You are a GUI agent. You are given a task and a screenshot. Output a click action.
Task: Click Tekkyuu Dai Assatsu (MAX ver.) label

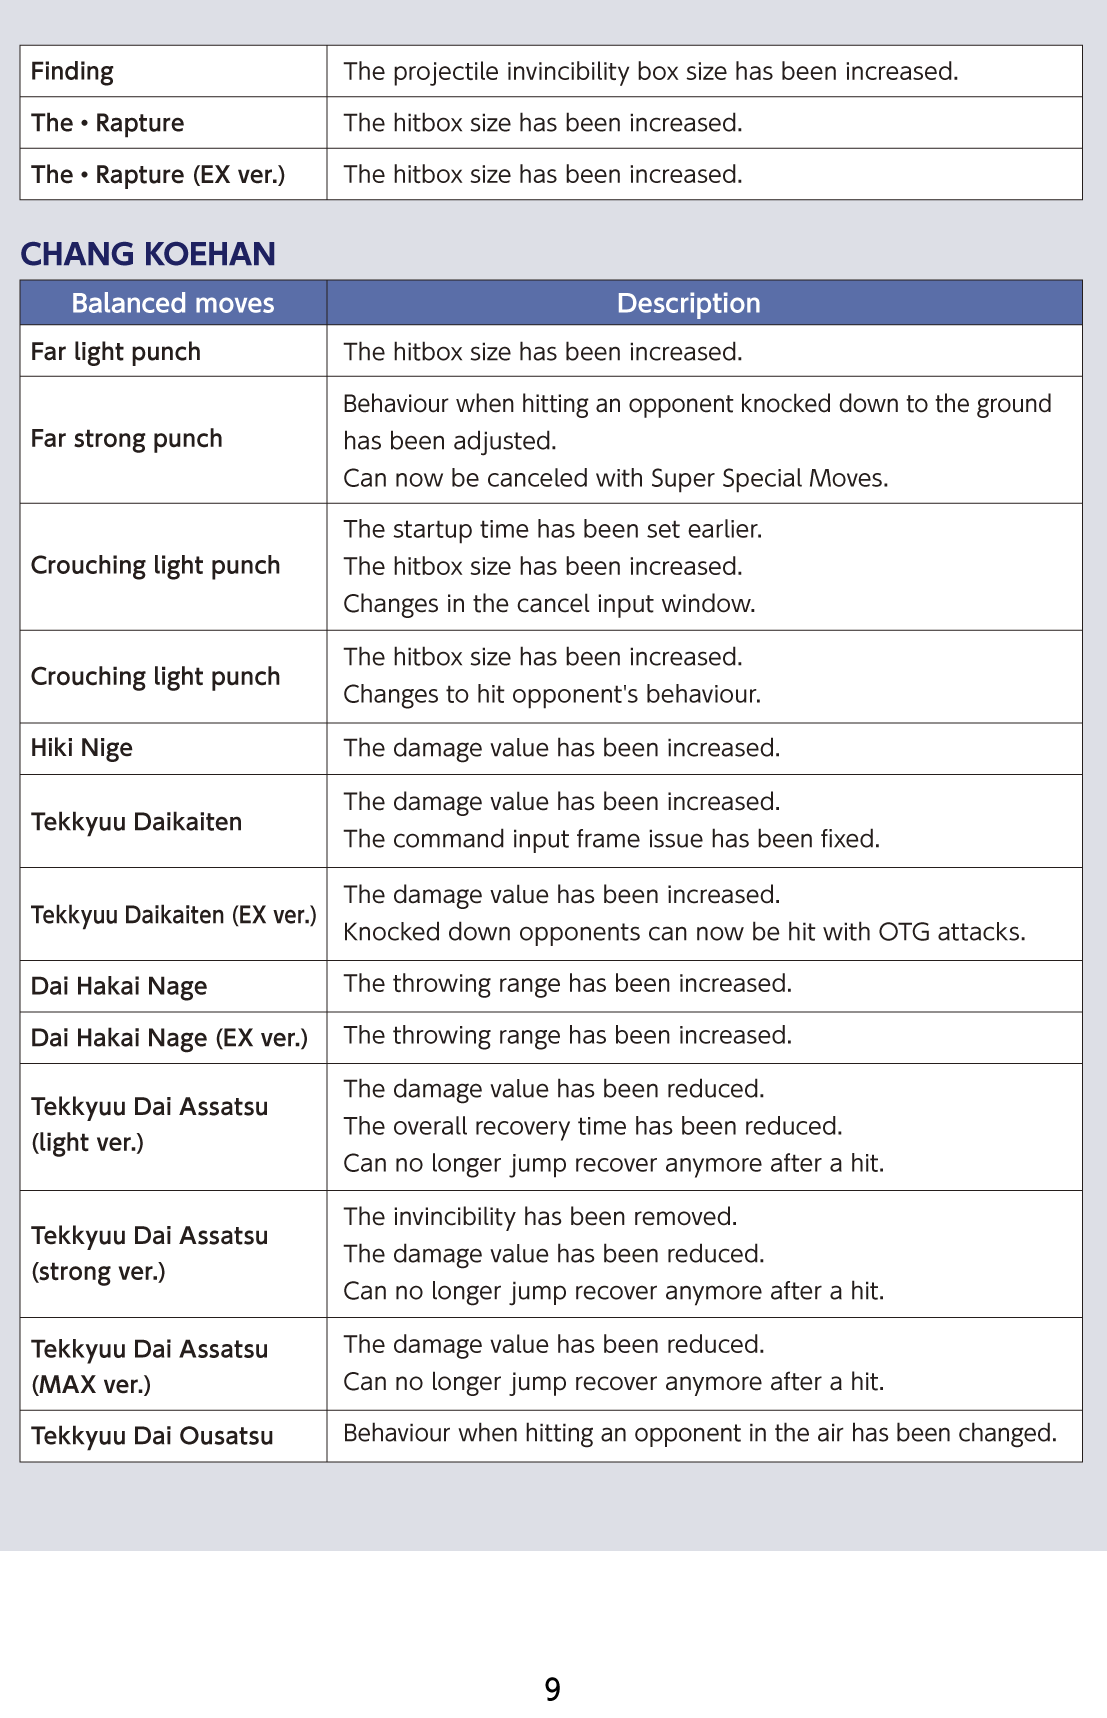click(149, 1366)
